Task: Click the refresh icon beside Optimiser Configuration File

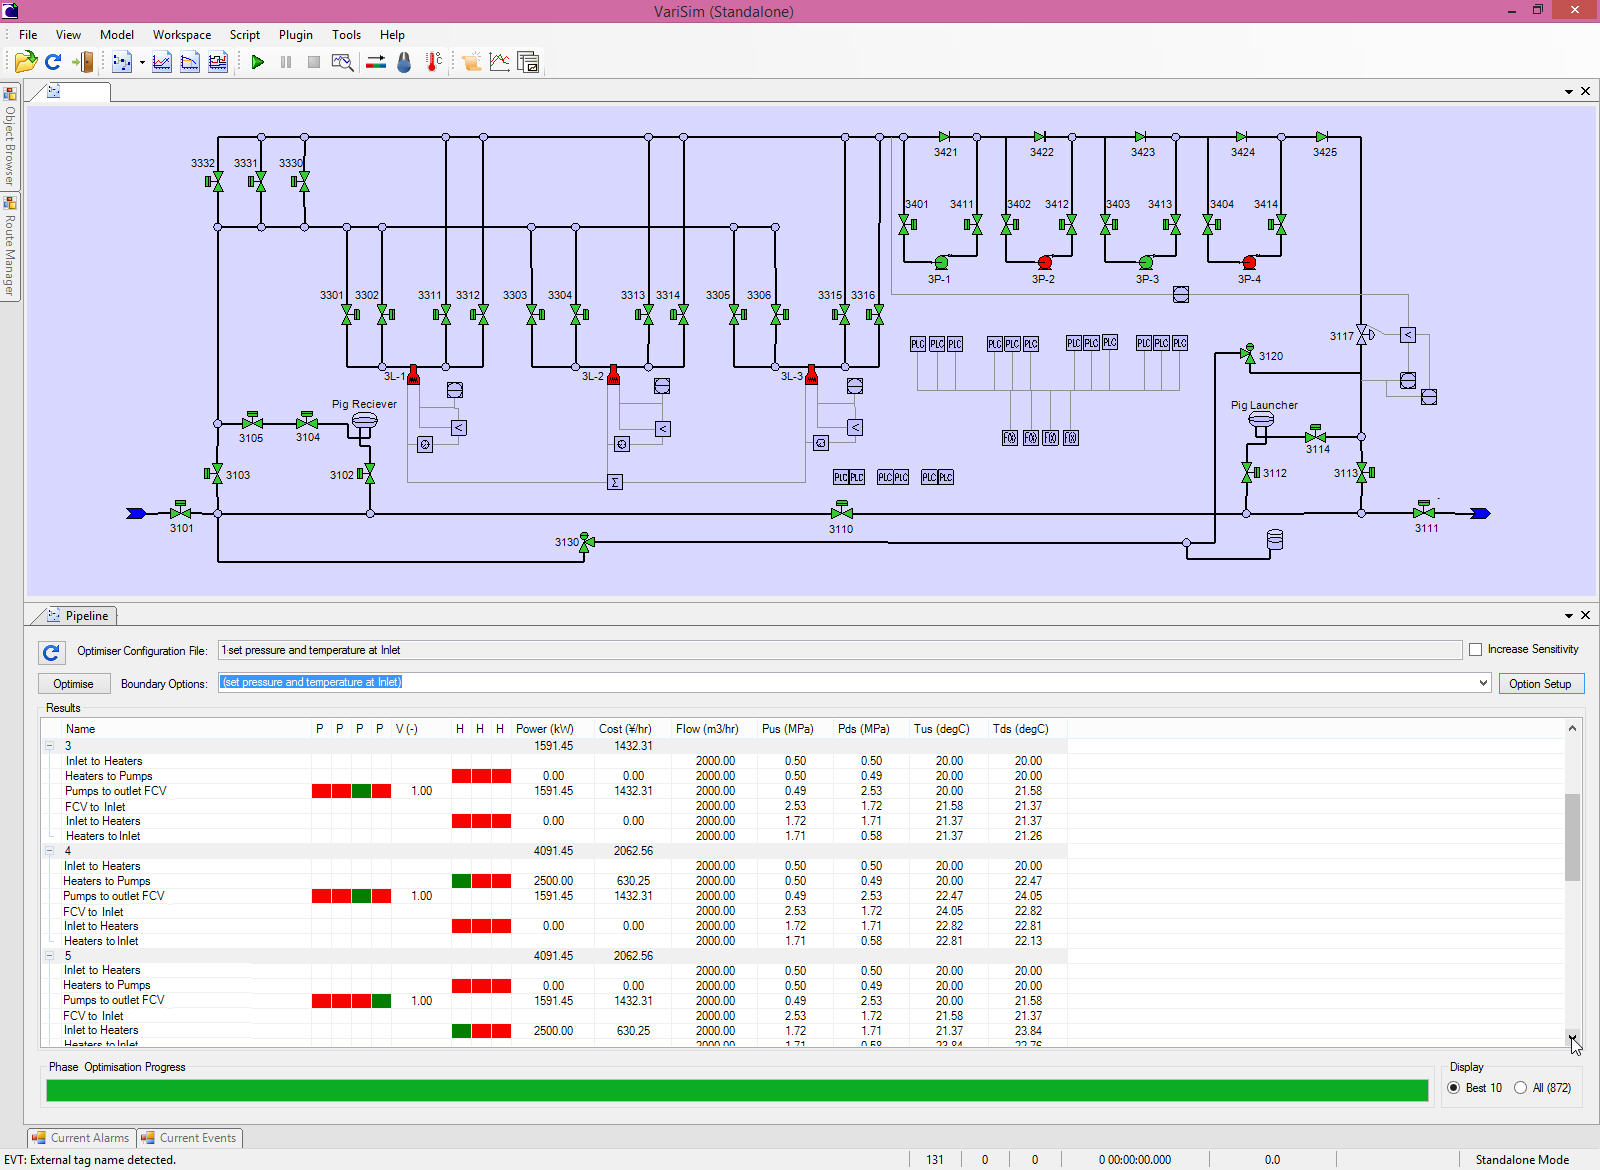Action: (x=52, y=652)
